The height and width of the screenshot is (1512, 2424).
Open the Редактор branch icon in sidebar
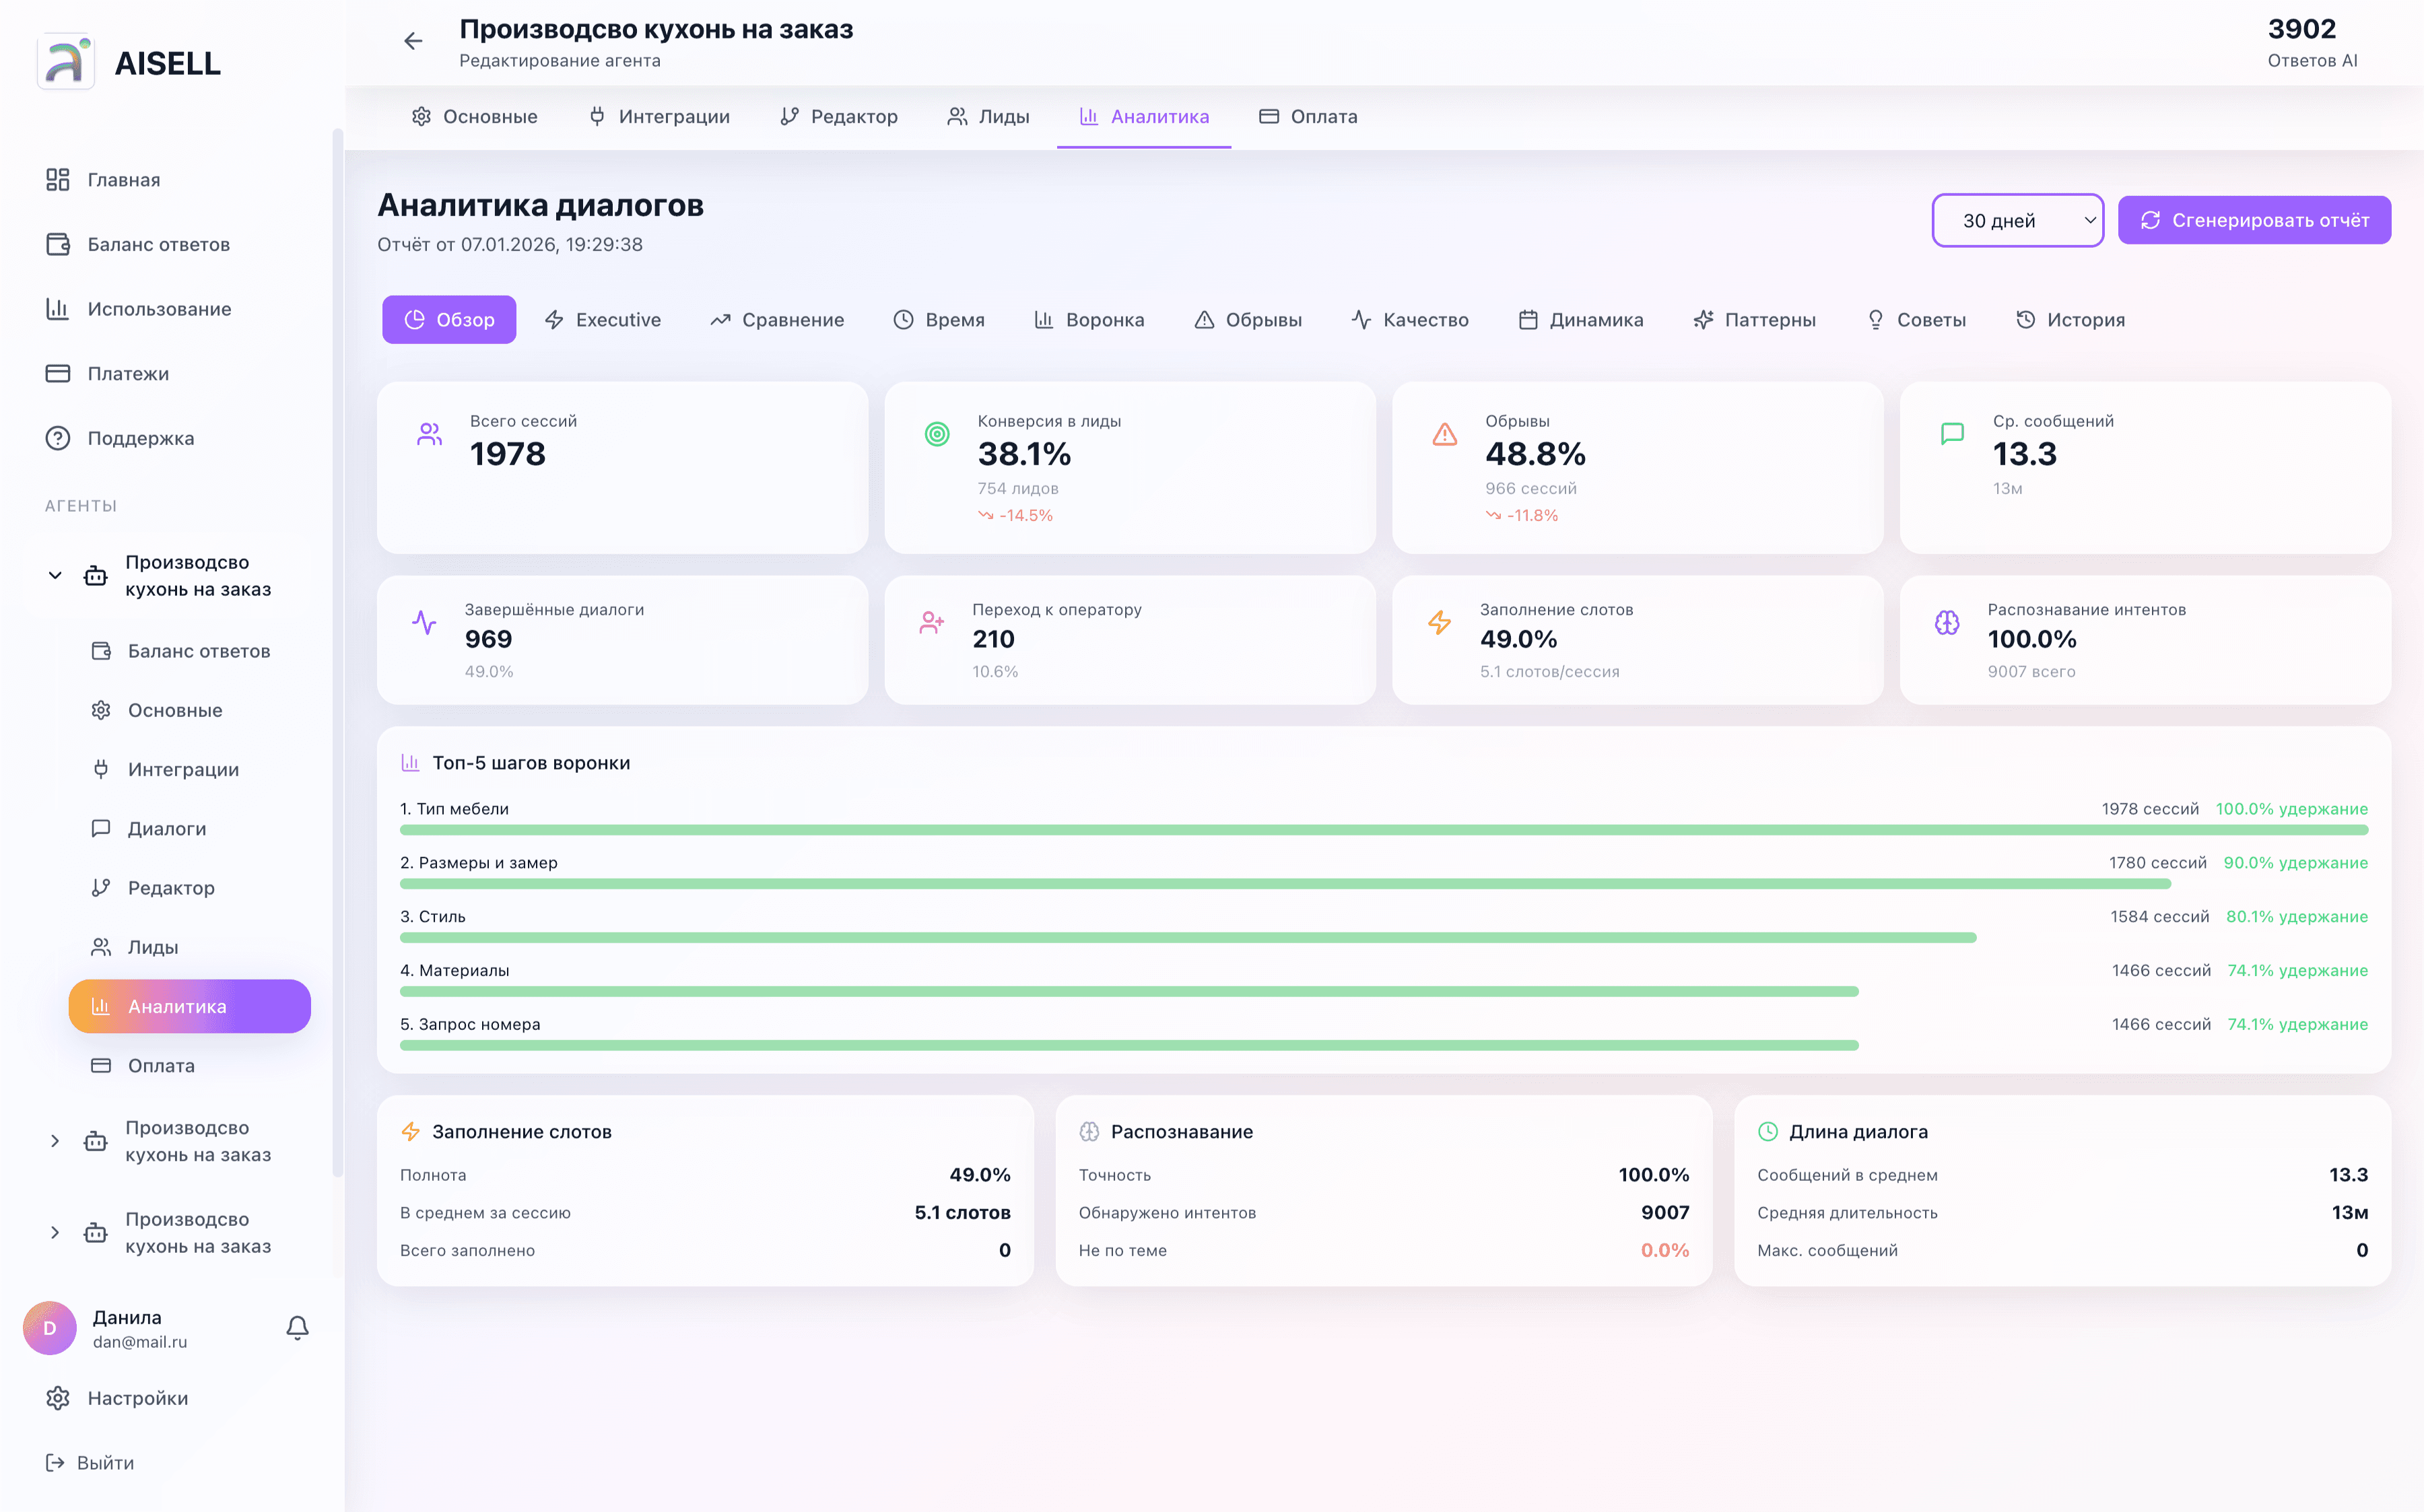click(x=101, y=887)
